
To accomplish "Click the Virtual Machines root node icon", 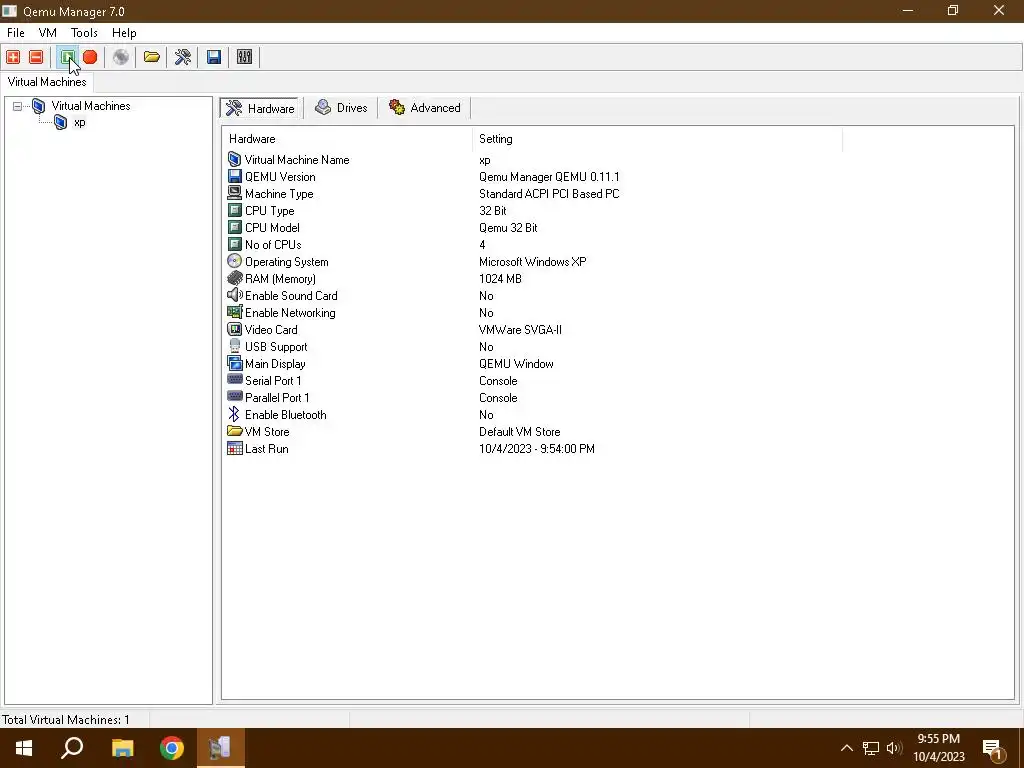I will [x=39, y=106].
